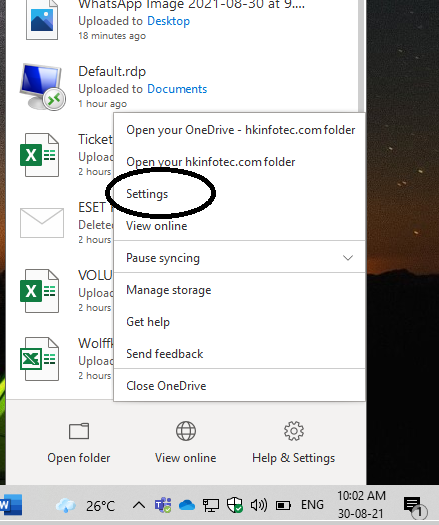
Task: Choose Settings from the menu
Action: pyautogui.click(x=239, y=194)
